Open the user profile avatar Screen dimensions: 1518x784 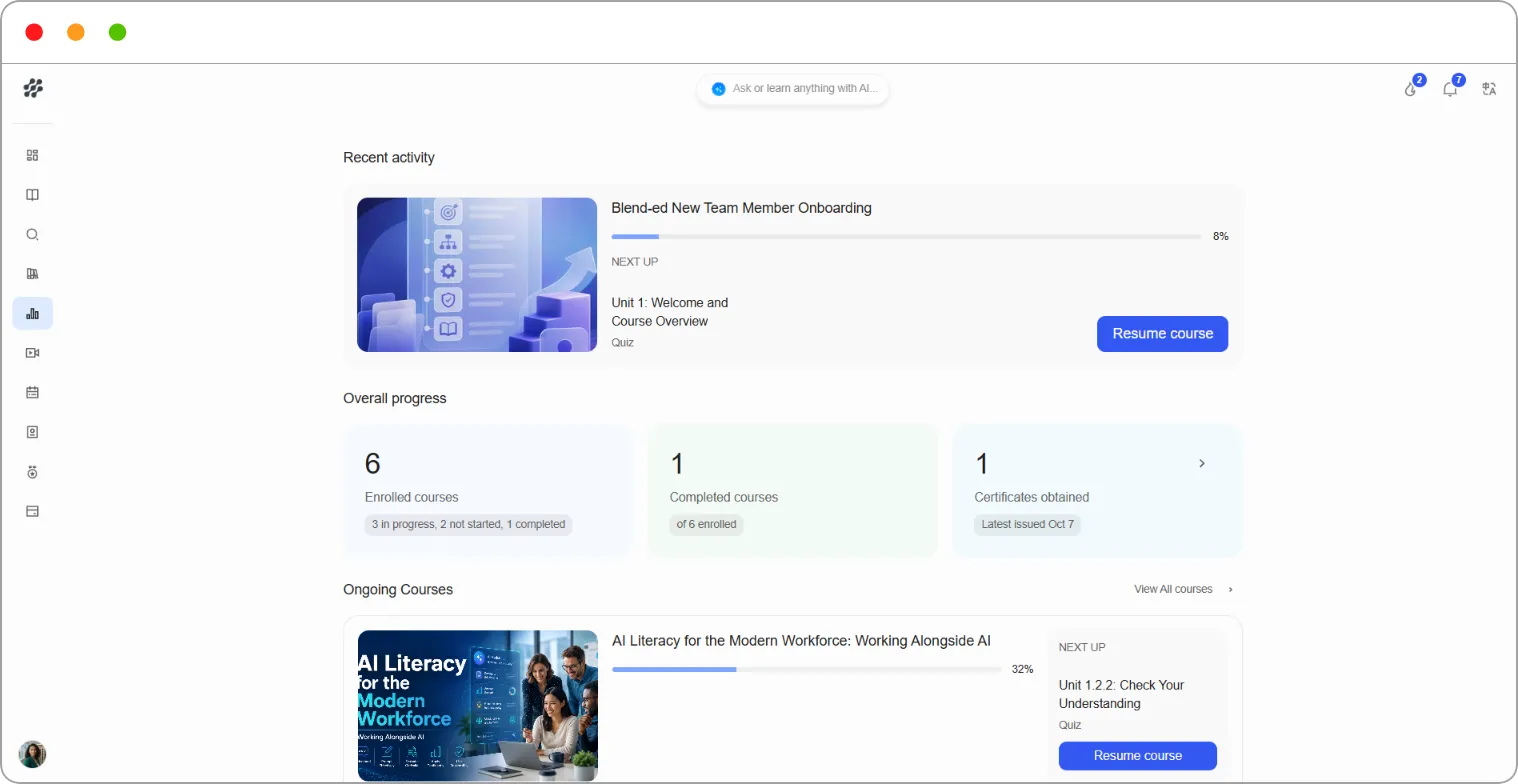[32, 754]
